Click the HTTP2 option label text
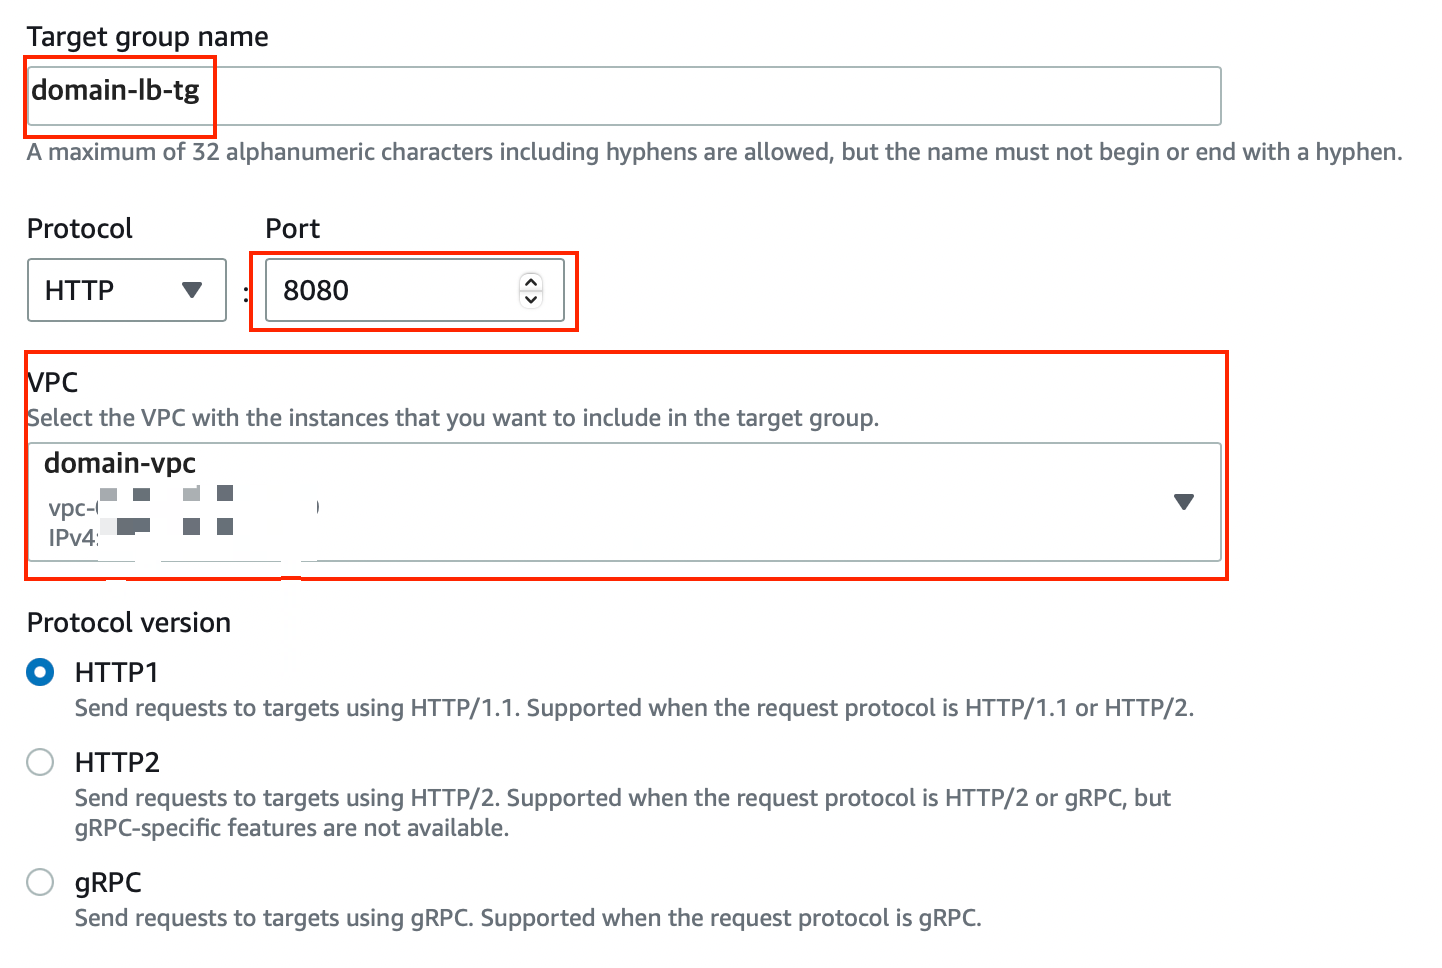Viewport: 1442px width, 968px height. pyautogui.click(x=117, y=762)
